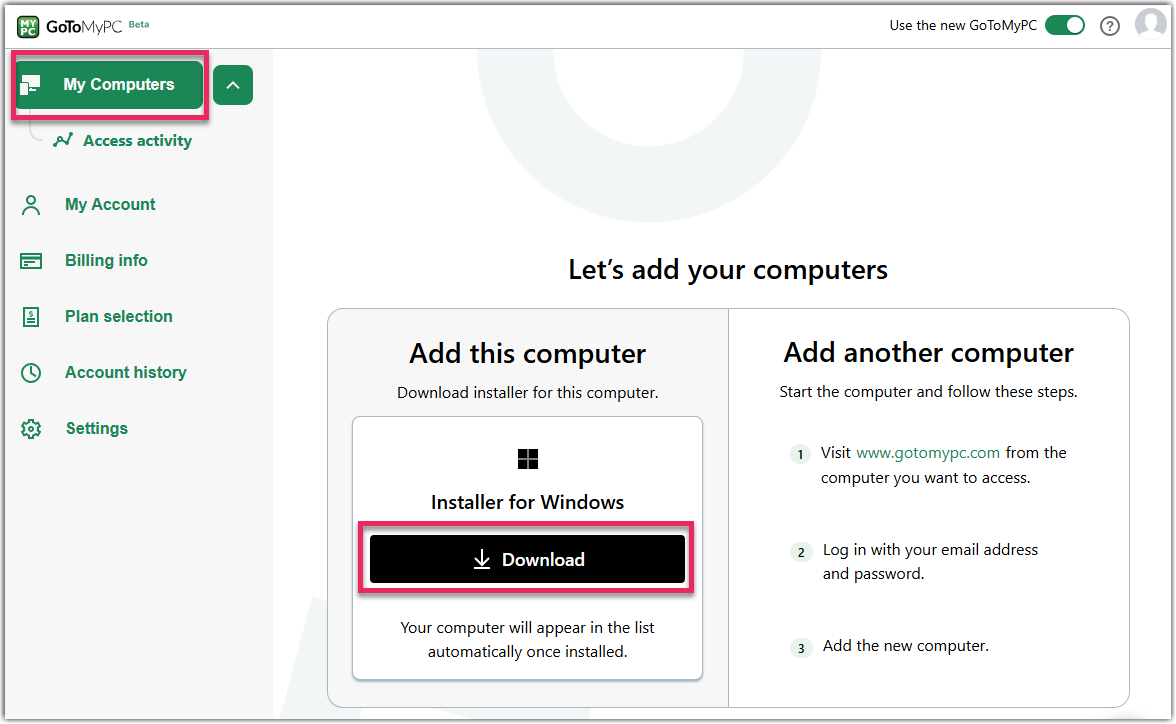This screenshot has height=724, width=1176.
Task: Click the Plan selection document icon
Action: tap(31, 317)
